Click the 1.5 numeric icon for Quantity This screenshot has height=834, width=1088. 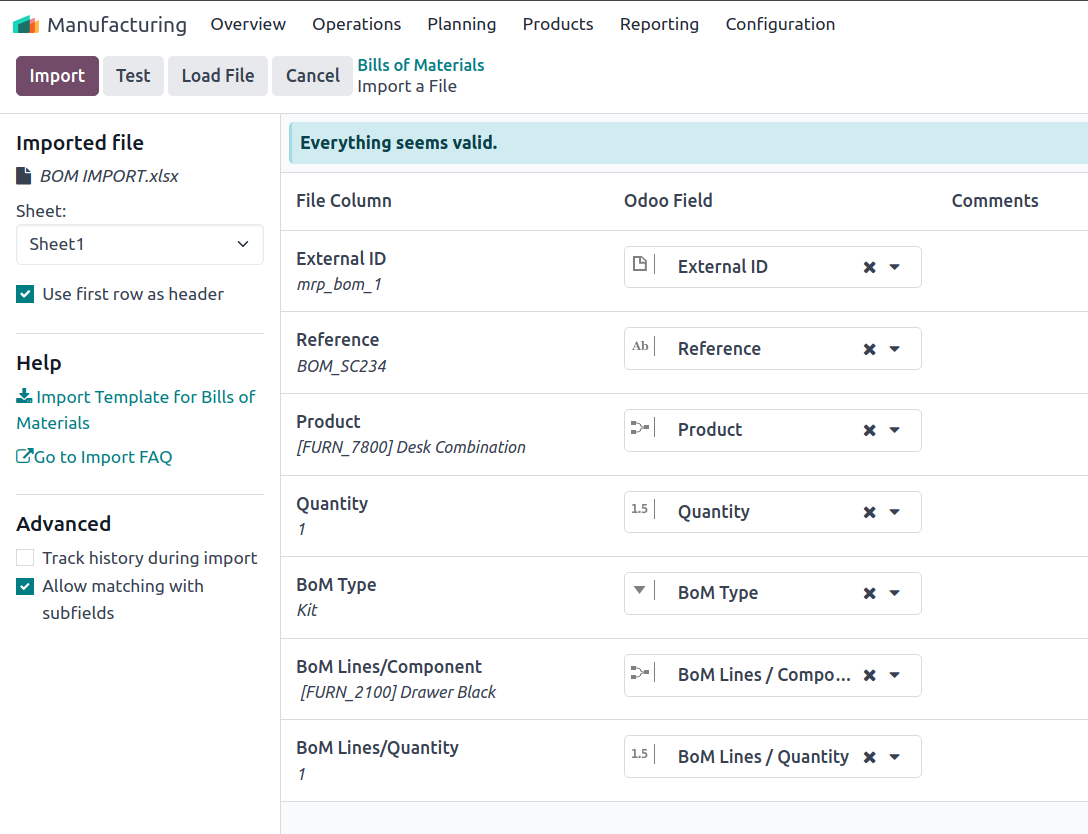(x=639, y=509)
